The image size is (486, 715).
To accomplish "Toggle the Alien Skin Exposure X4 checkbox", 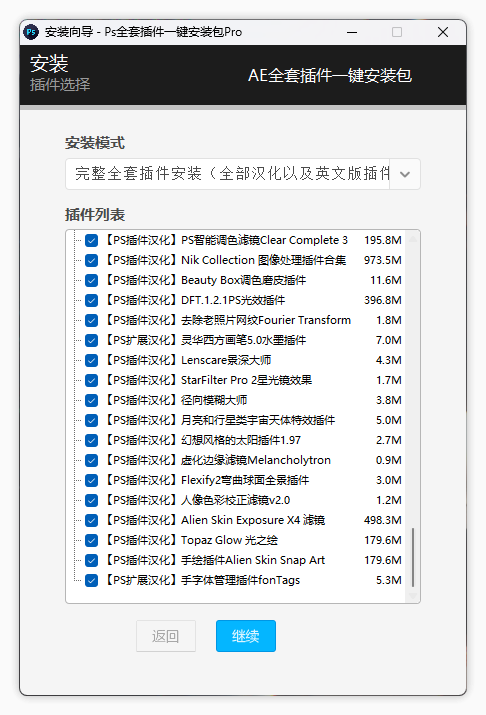I will tap(92, 521).
